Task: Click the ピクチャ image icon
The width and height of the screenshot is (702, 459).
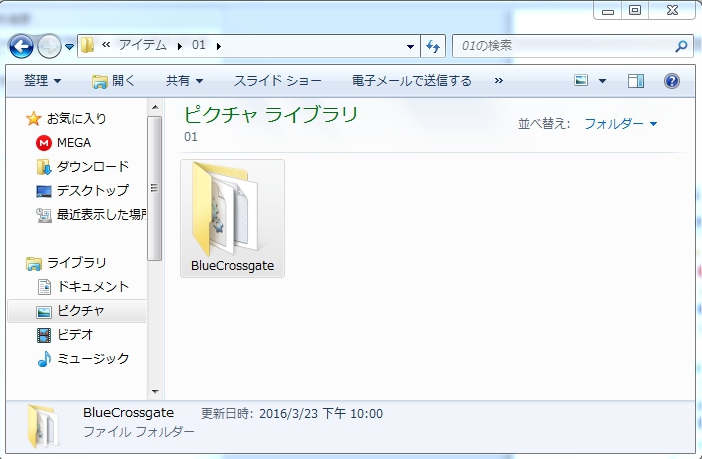Action: click(x=44, y=311)
